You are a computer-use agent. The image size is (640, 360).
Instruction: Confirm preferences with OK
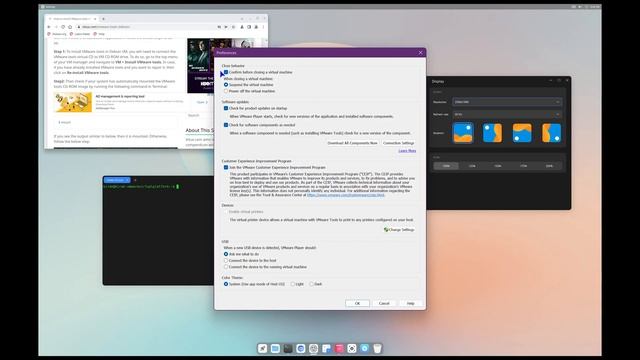point(357,303)
